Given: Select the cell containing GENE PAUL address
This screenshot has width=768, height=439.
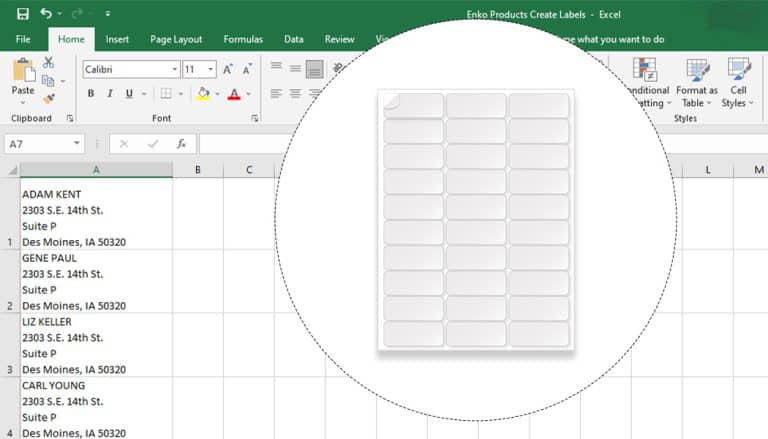Looking at the screenshot, I should 96,281.
